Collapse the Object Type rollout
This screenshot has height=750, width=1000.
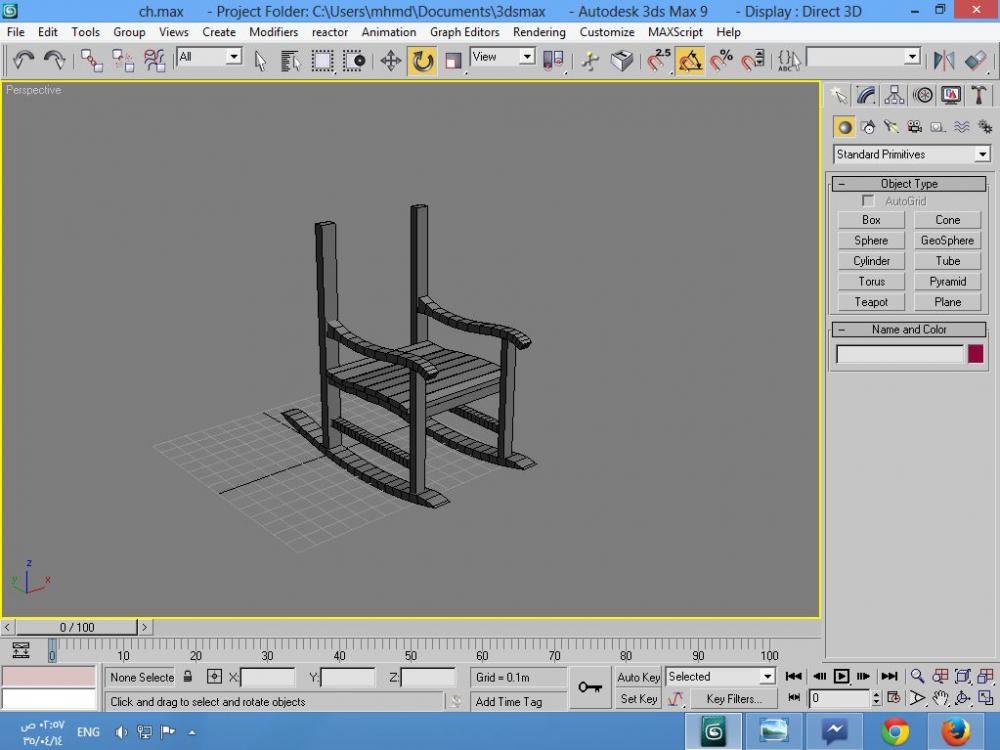(841, 184)
